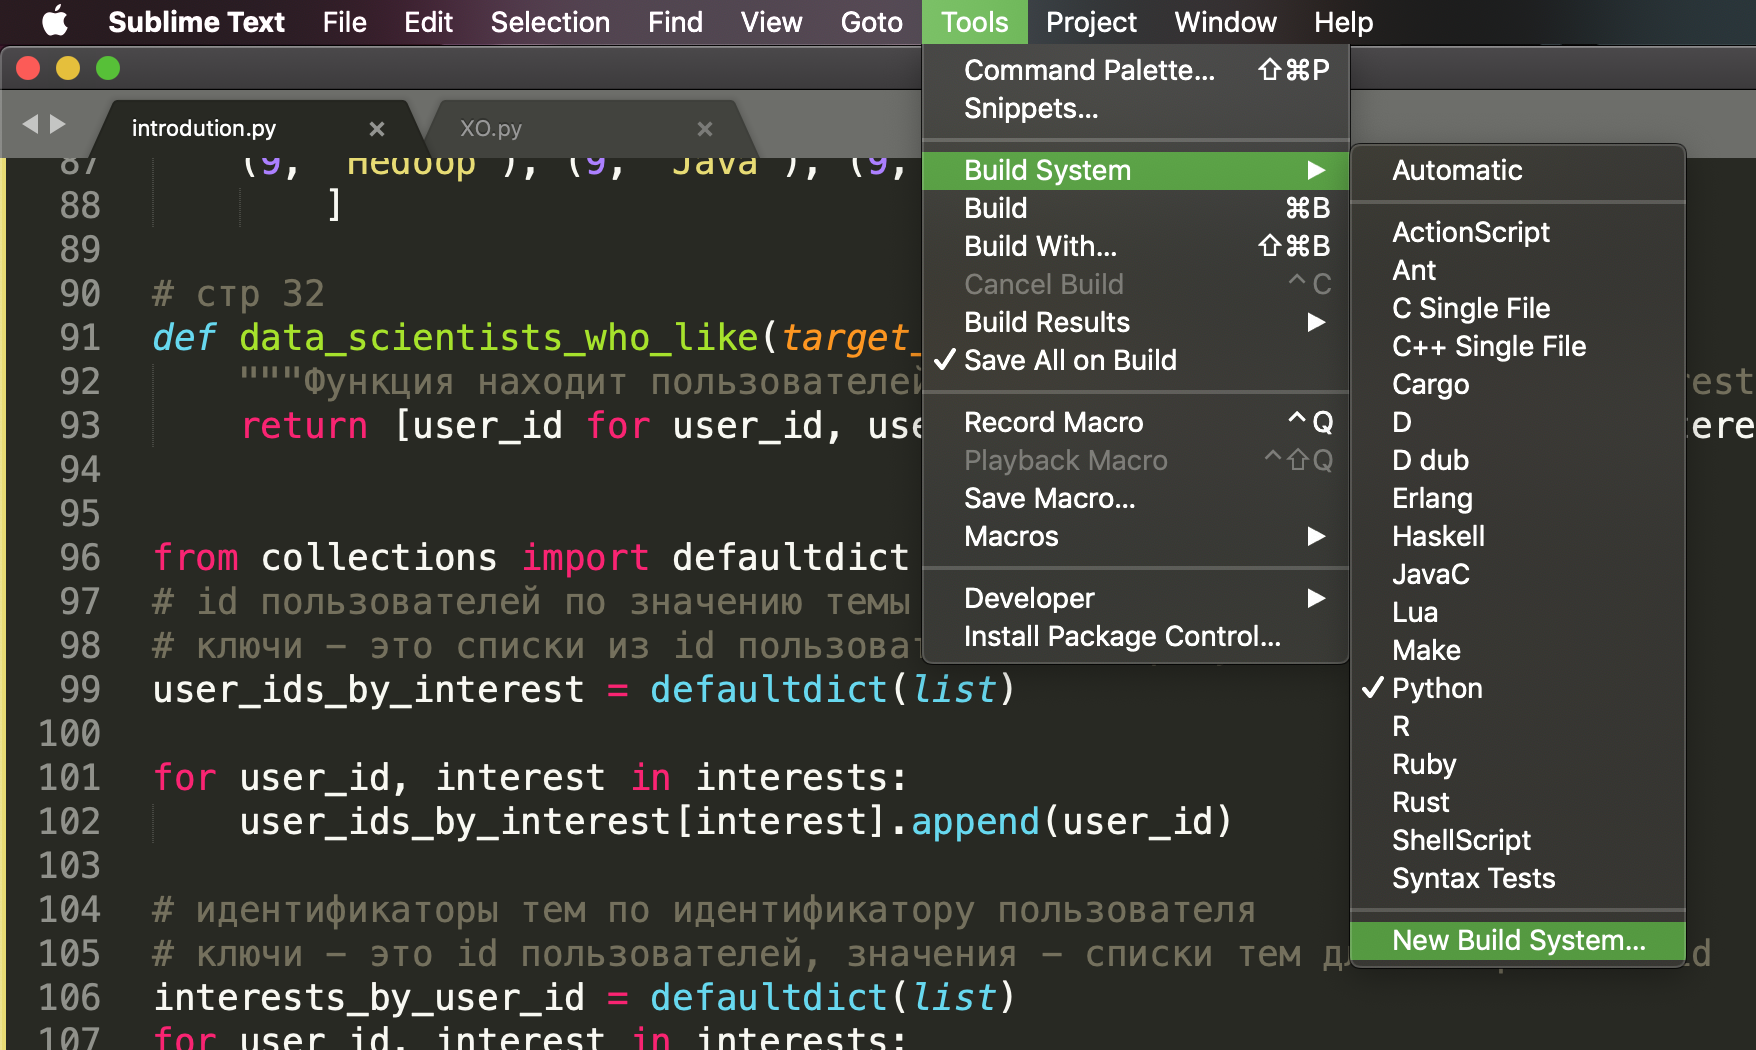Click Install Package Control…
The image size is (1756, 1050).
pos(1122,636)
